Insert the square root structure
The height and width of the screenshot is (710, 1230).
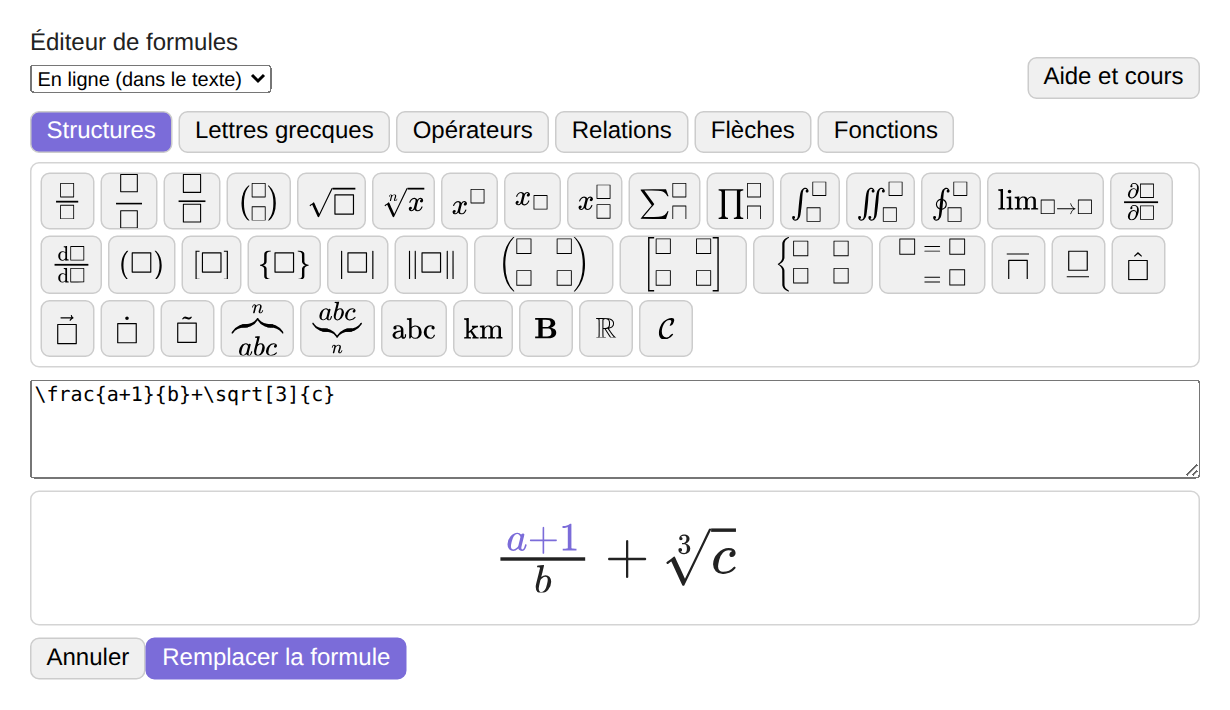pyautogui.click(x=332, y=201)
